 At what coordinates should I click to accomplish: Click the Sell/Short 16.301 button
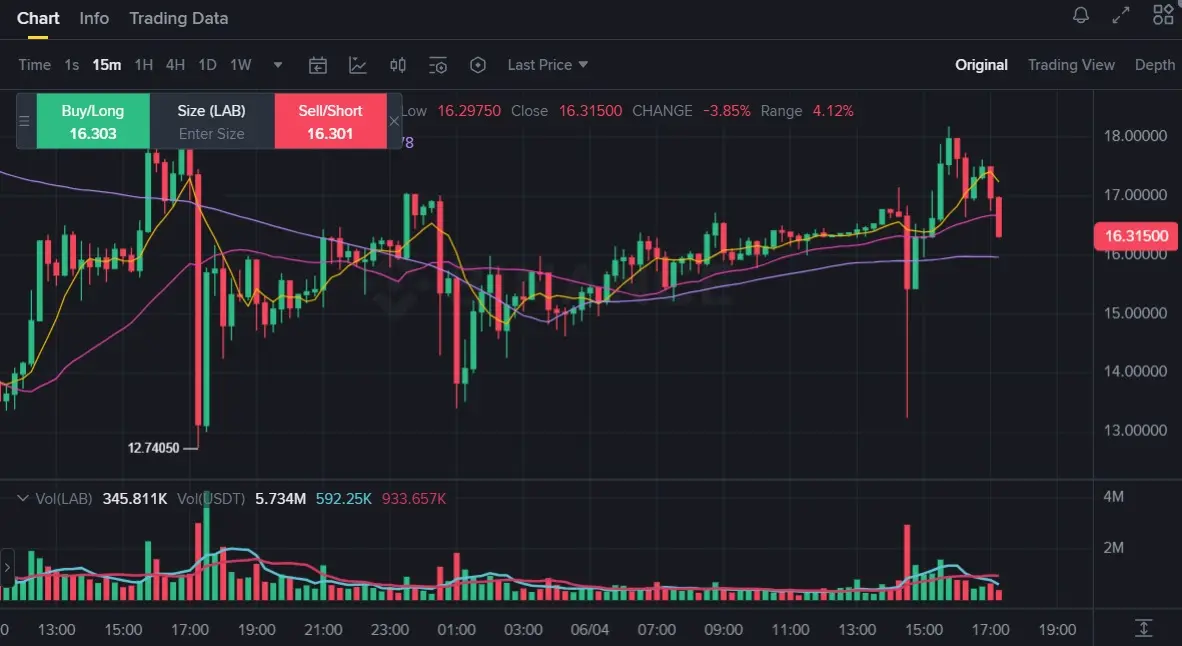[x=330, y=121]
